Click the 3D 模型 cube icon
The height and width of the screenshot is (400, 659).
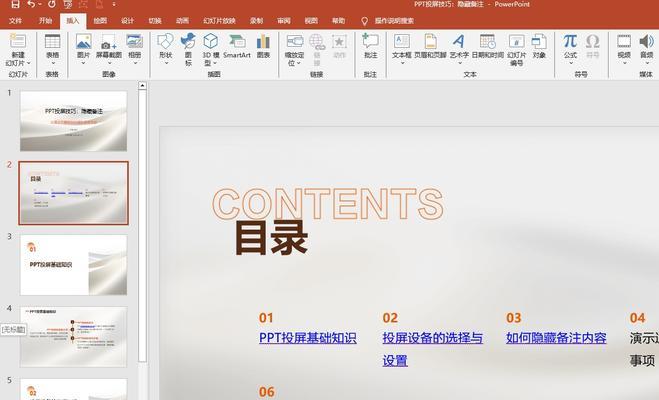(211, 41)
